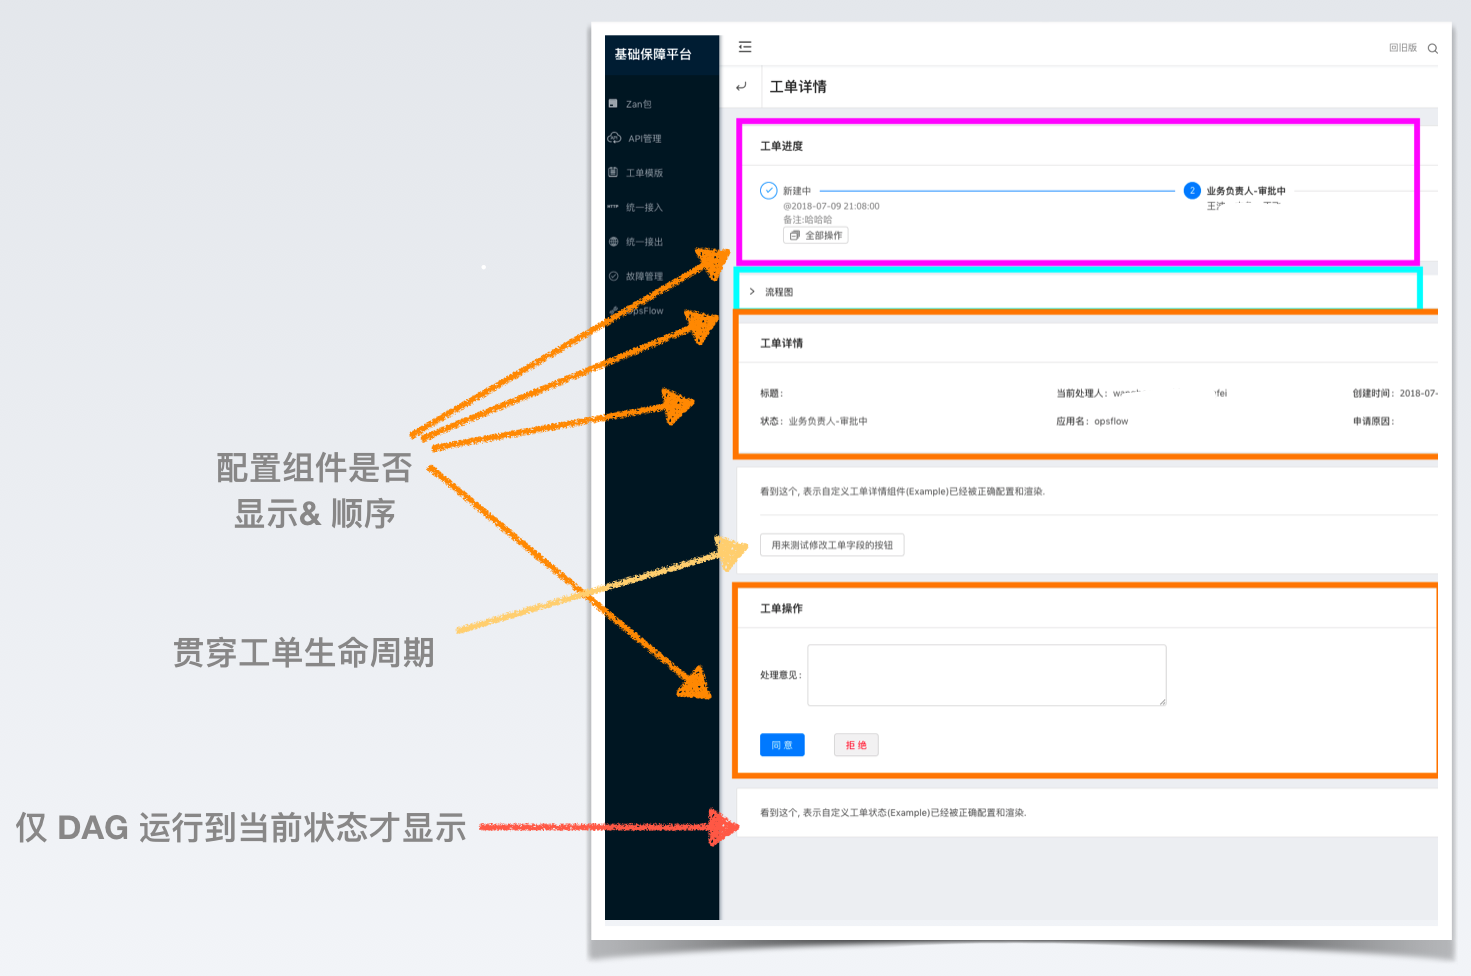Viewport: 1471px width, 976px height.
Task: Click the 新建中 completed step checkmark
Action: [769, 190]
